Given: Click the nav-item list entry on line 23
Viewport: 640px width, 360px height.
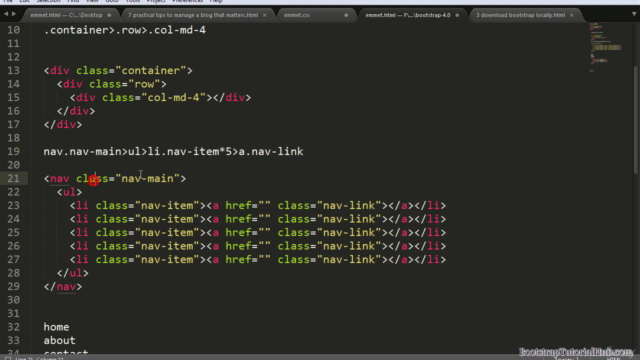Looking at the screenshot, I should tap(258, 205).
